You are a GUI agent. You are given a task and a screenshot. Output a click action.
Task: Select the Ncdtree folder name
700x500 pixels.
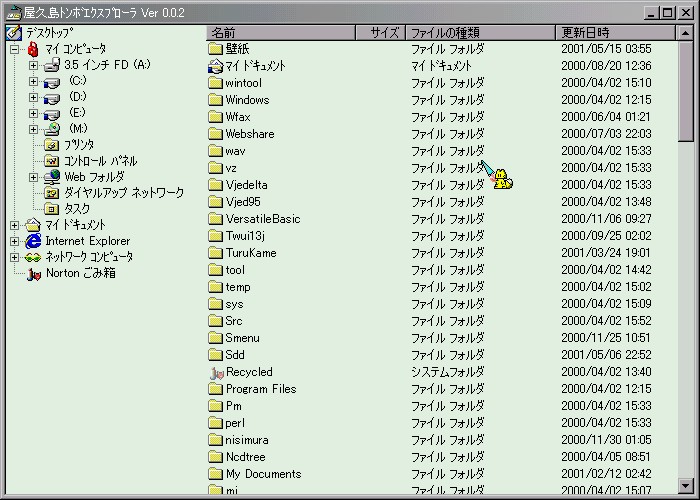(x=246, y=457)
